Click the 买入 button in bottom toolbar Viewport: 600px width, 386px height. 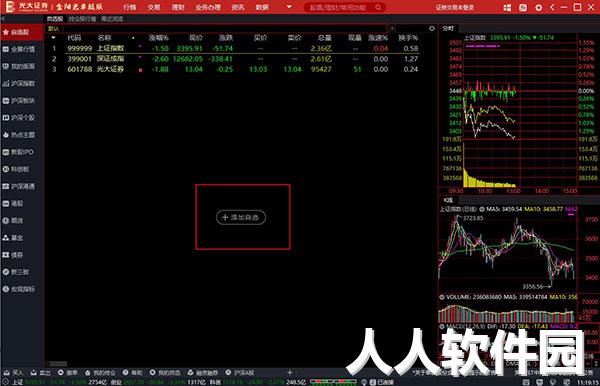14,372
